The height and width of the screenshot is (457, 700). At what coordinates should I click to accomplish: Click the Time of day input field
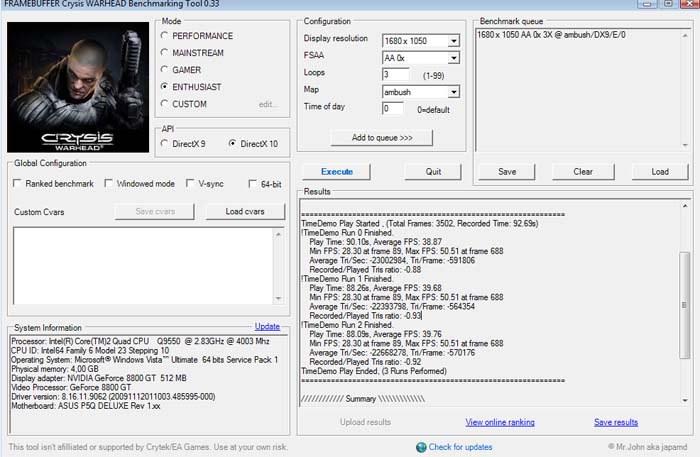393,108
